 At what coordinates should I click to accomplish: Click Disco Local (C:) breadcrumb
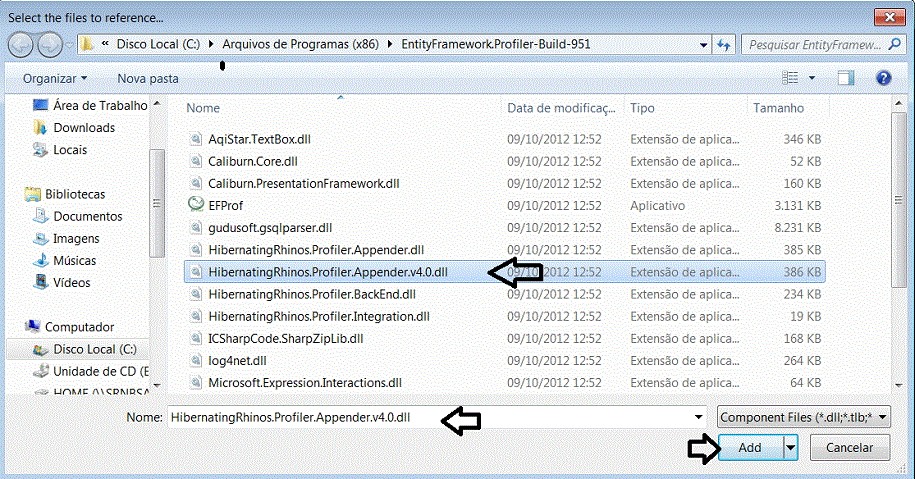coord(158,44)
